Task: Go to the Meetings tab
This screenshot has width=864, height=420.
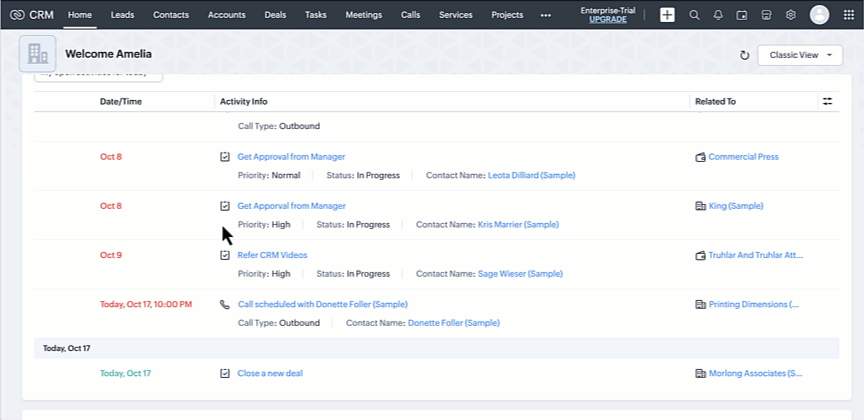Action: click(x=363, y=15)
